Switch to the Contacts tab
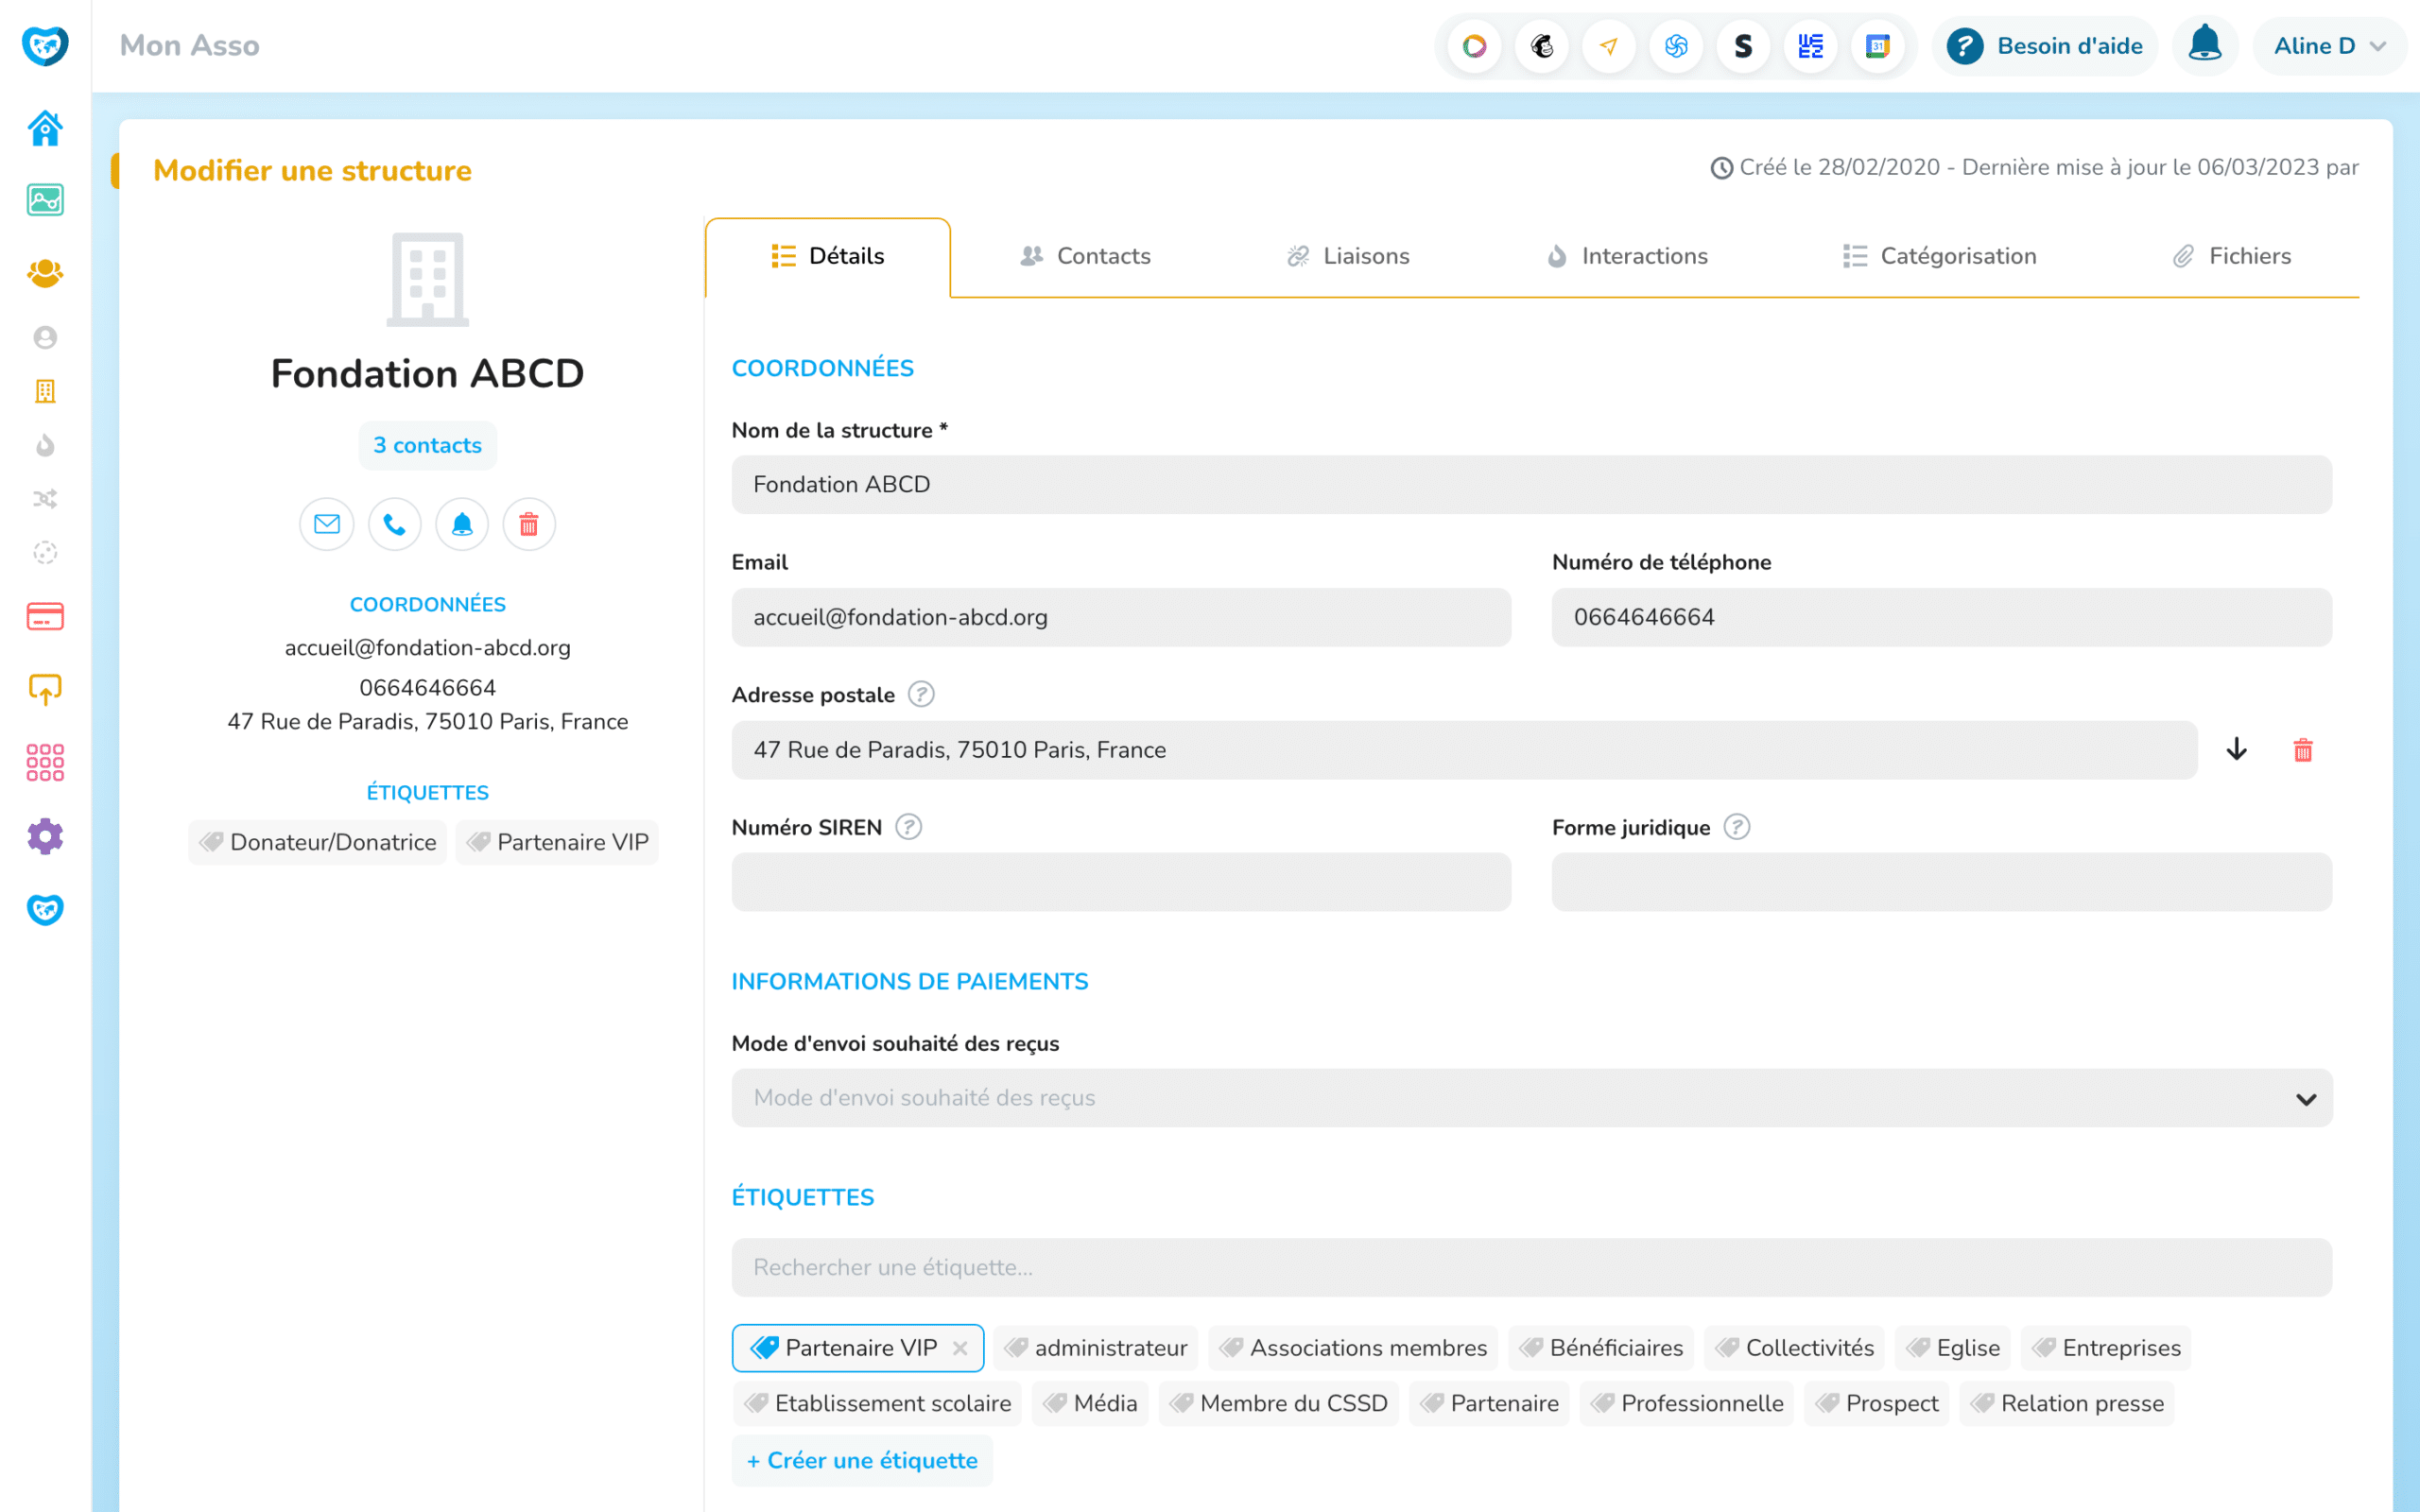 point(1086,256)
